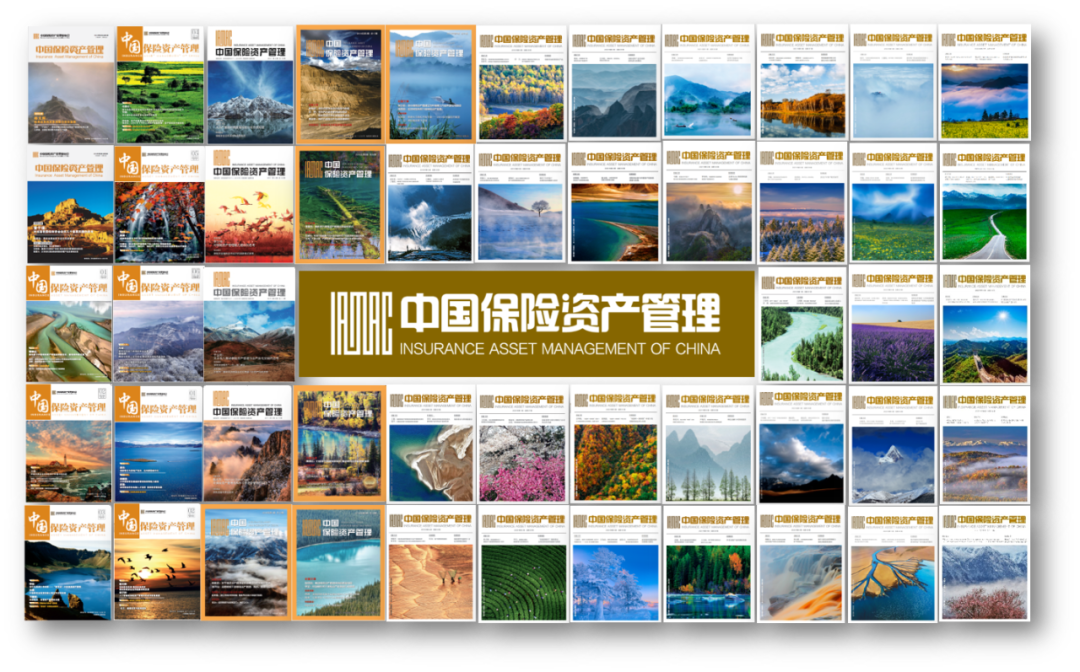This screenshot has width=1080, height=672.
Task: Select the lighthouse coast at orange sunset cover
Action: [69, 443]
